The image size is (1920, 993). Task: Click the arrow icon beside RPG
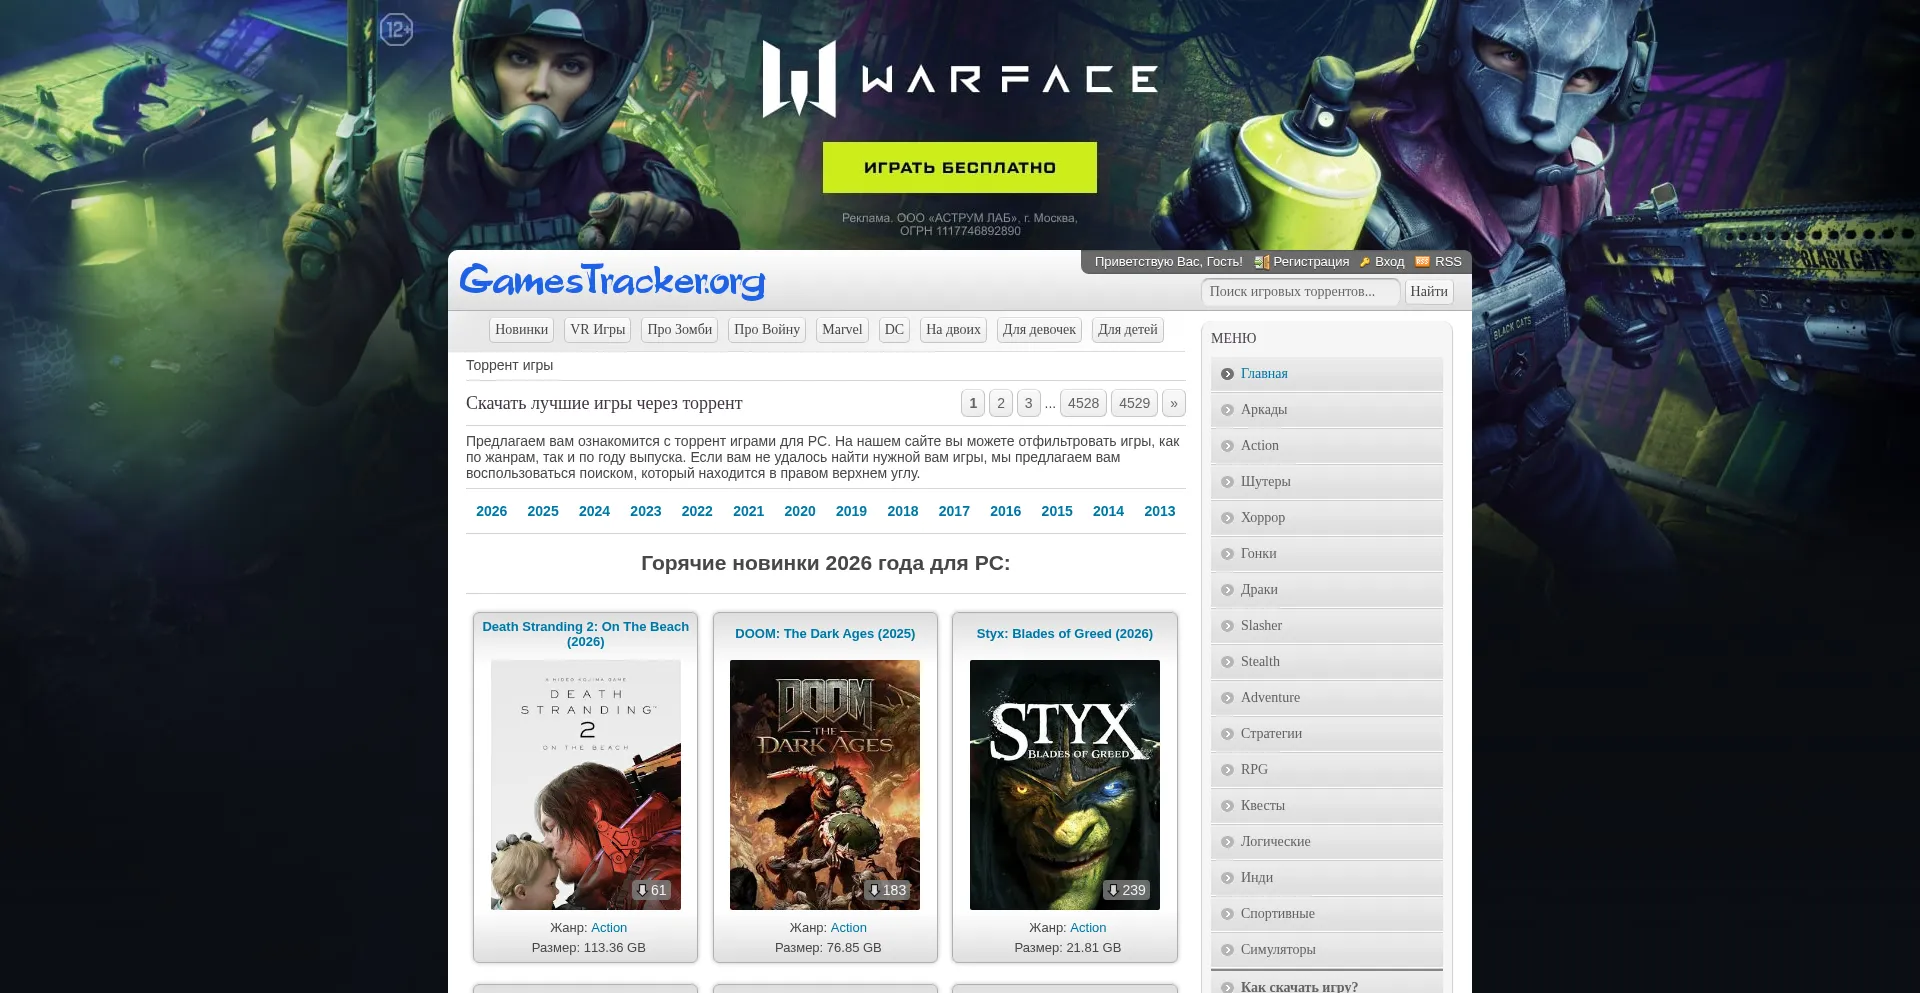[x=1227, y=770]
